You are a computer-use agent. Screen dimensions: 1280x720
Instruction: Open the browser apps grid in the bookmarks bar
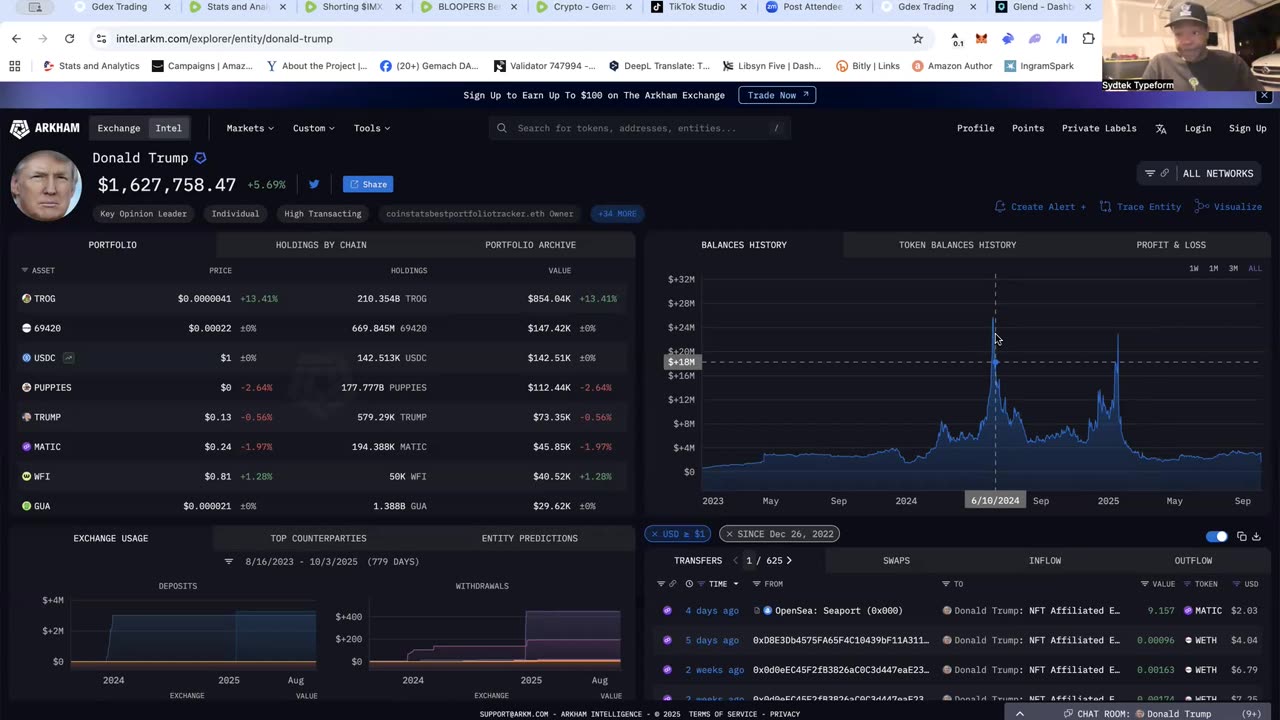(15, 66)
